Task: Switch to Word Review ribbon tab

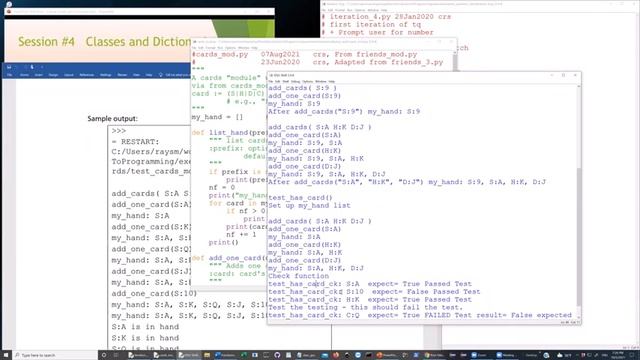Action: [122, 75]
